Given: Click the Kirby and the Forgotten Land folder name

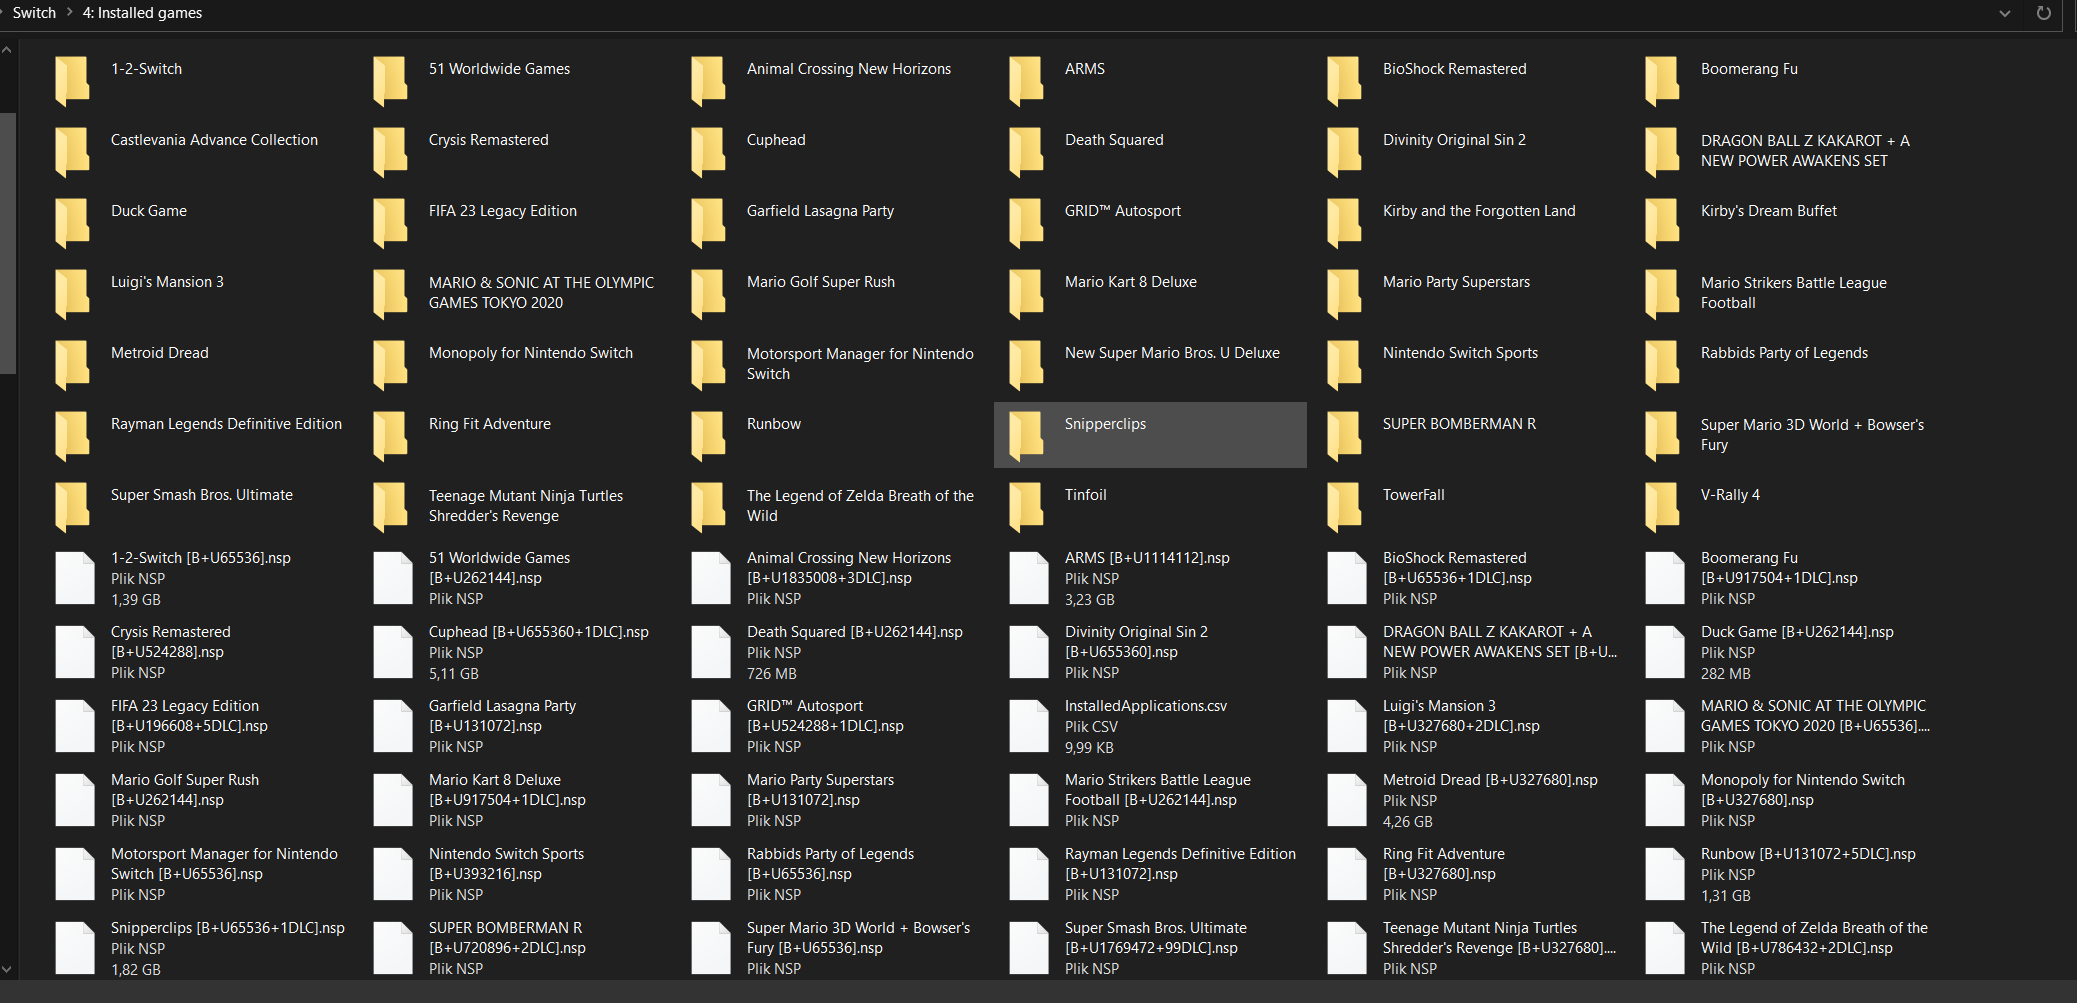Looking at the screenshot, I should (x=1479, y=211).
